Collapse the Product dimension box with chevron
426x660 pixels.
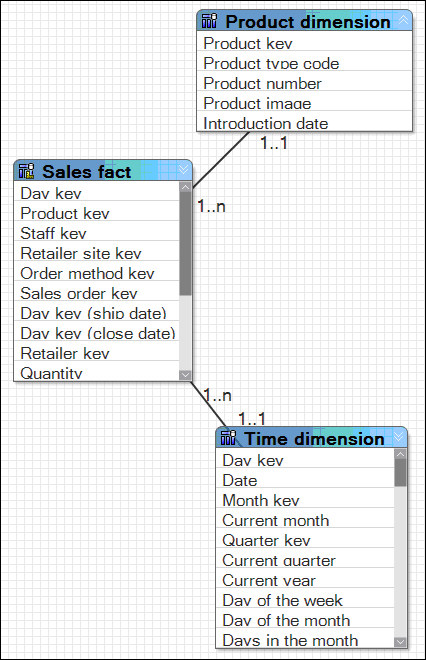tap(403, 20)
